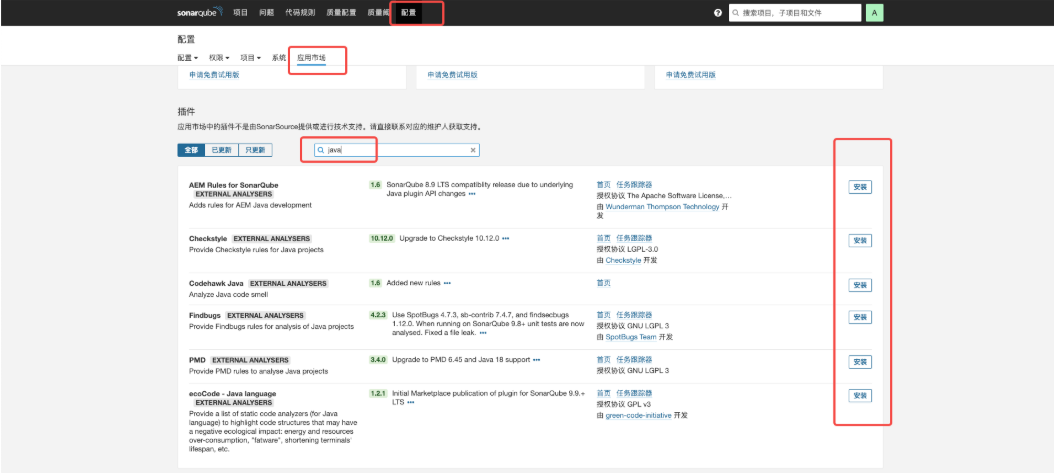Click the EXTERNAL ANALYSERS tag beside Checkstyle
Screen dimensions: 1054x473
click(272, 239)
